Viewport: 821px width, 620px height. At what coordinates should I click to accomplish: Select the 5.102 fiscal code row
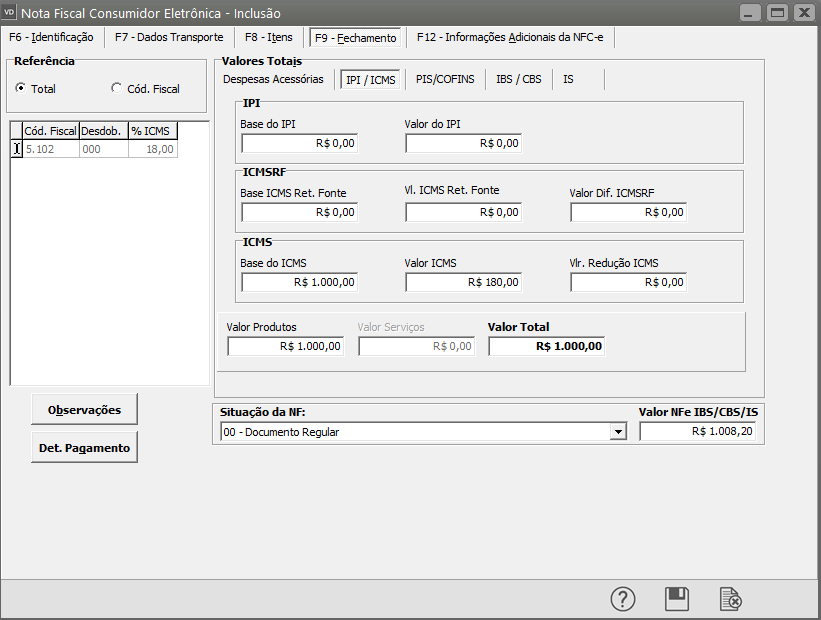coord(50,149)
